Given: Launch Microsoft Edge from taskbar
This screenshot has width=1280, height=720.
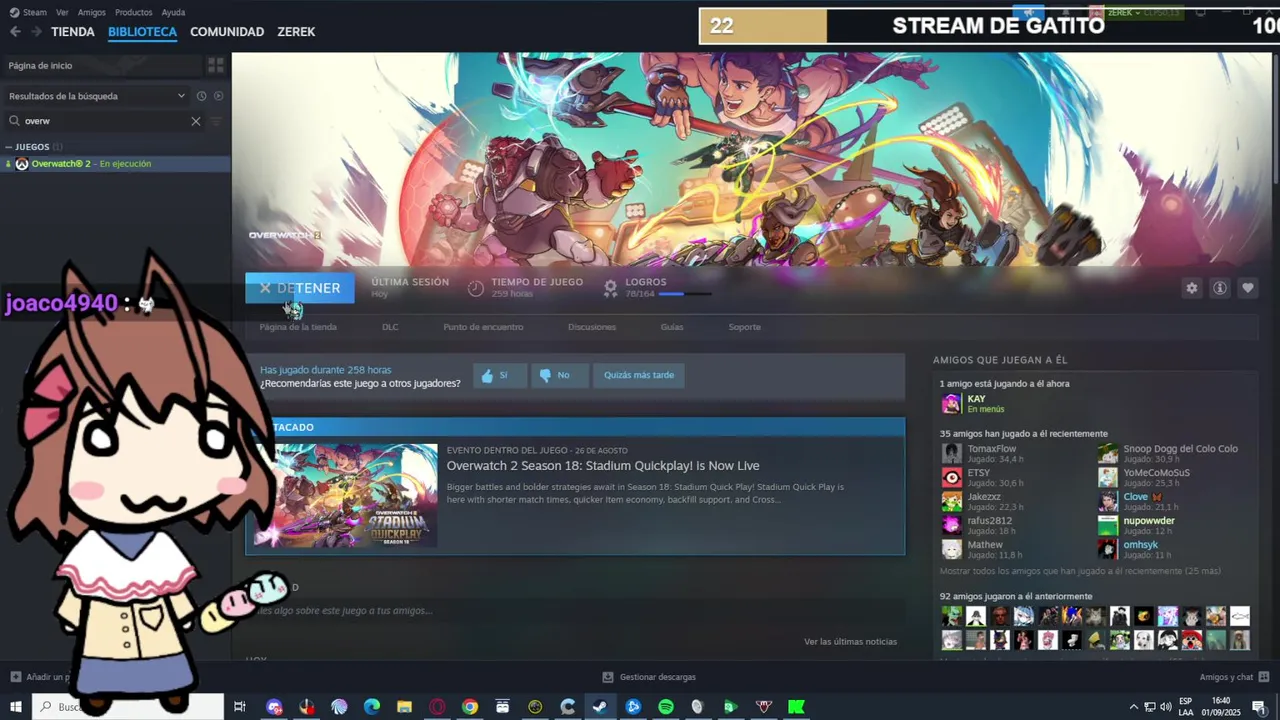Looking at the screenshot, I should coord(372,707).
